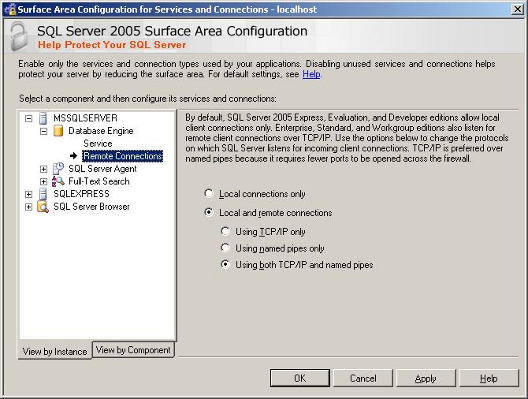Expand the SQL Server Agent node
This screenshot has height=399, width=528.
click(x=43, y=169)
